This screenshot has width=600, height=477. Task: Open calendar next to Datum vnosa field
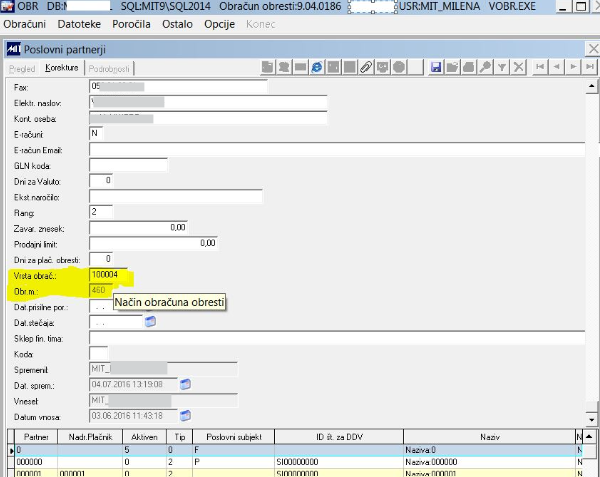pos(186,415)
